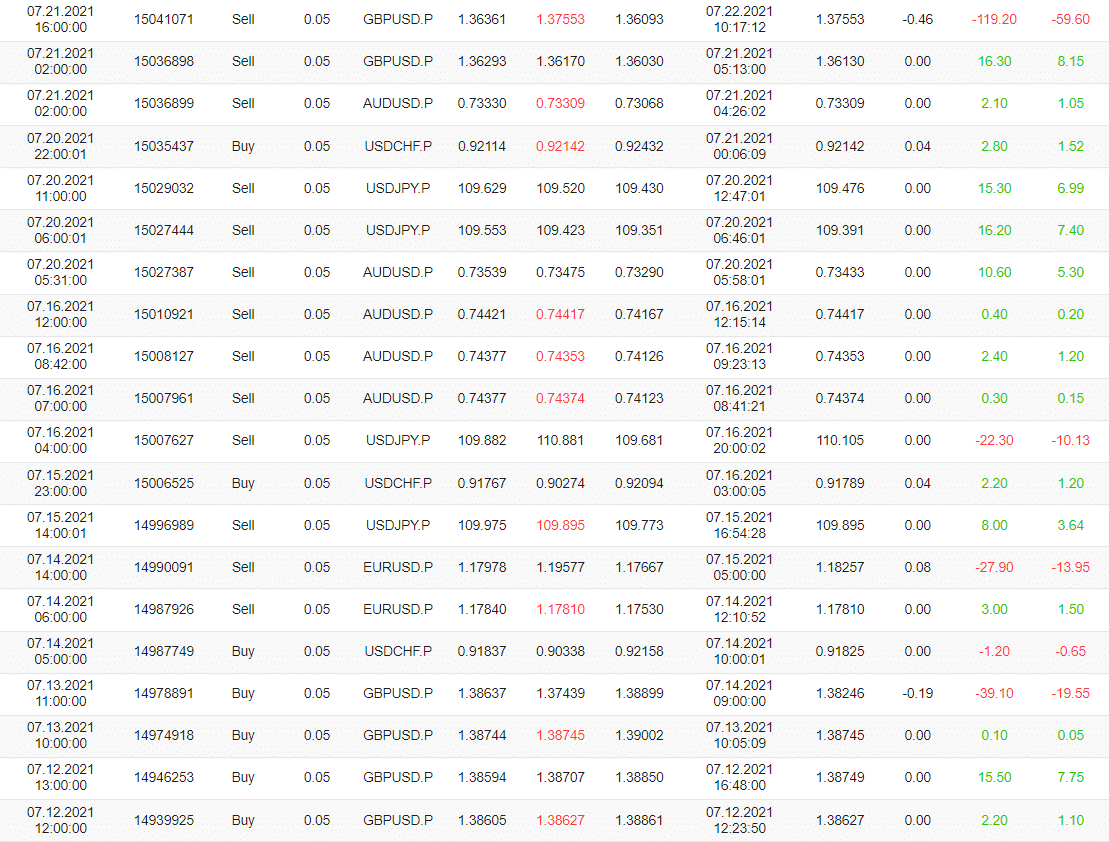Click the -39.10 pips value

tap(994, 693)
